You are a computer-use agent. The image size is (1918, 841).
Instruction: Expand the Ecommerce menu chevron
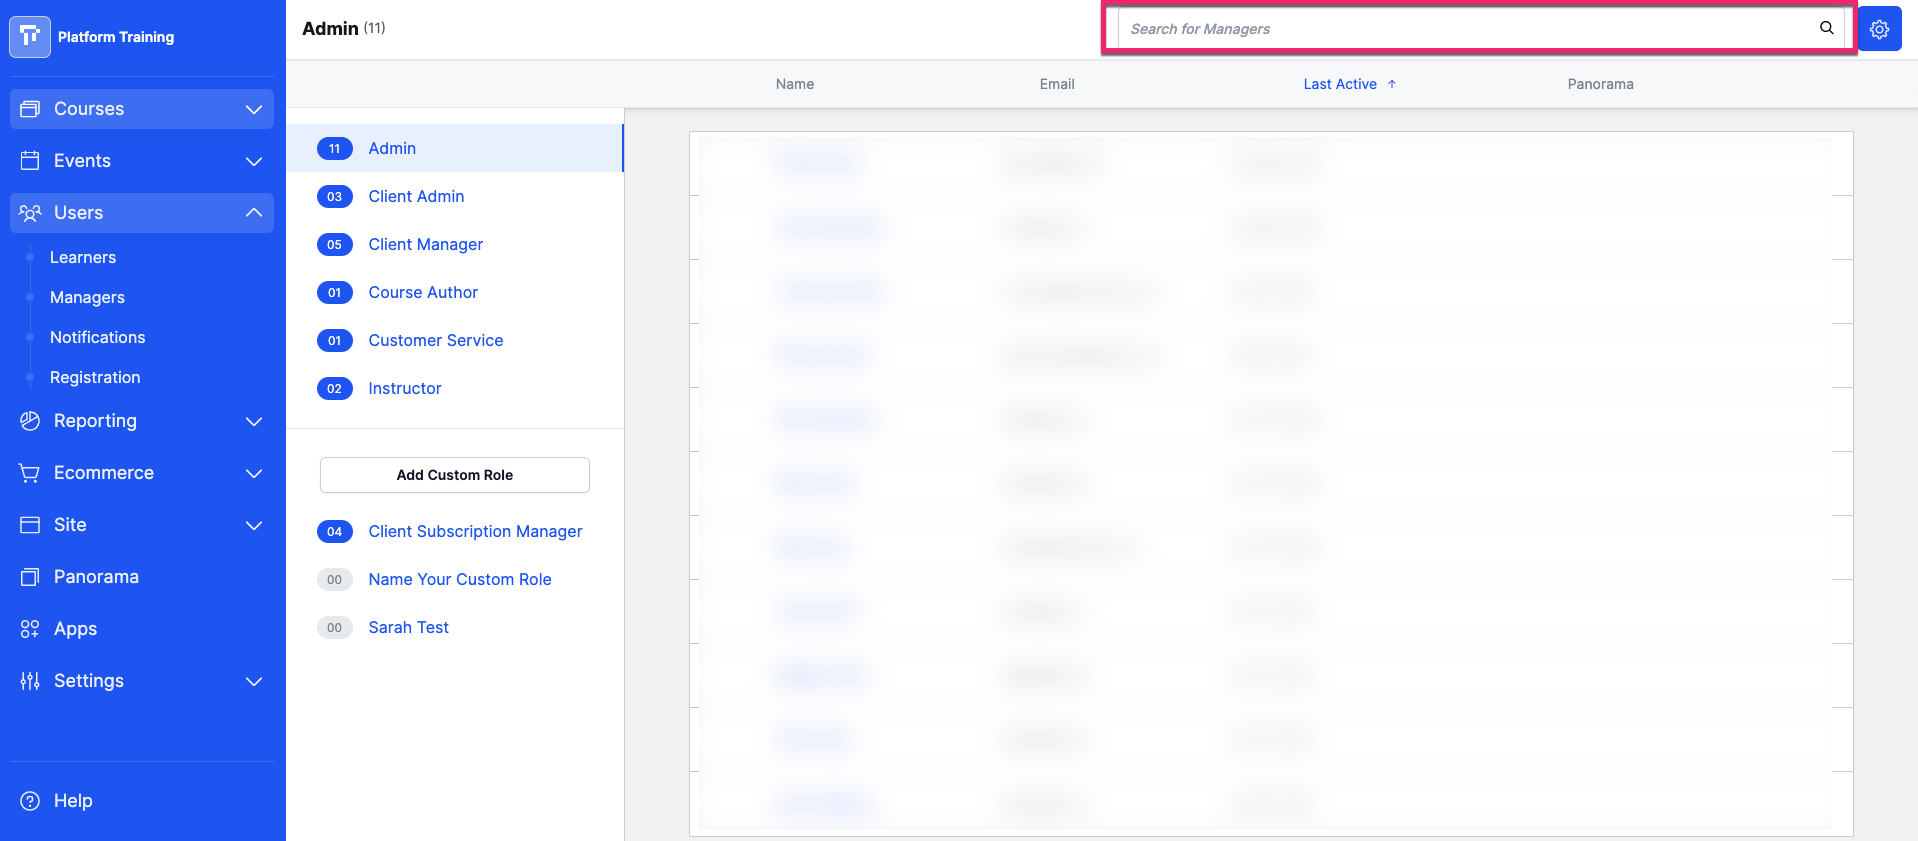point(254,473)
